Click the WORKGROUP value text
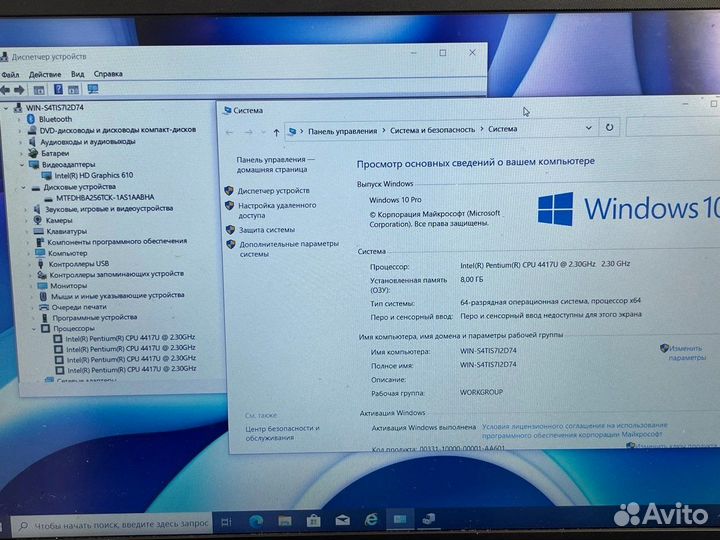Viewport: 720px width, 540px height. pos(481,392)
